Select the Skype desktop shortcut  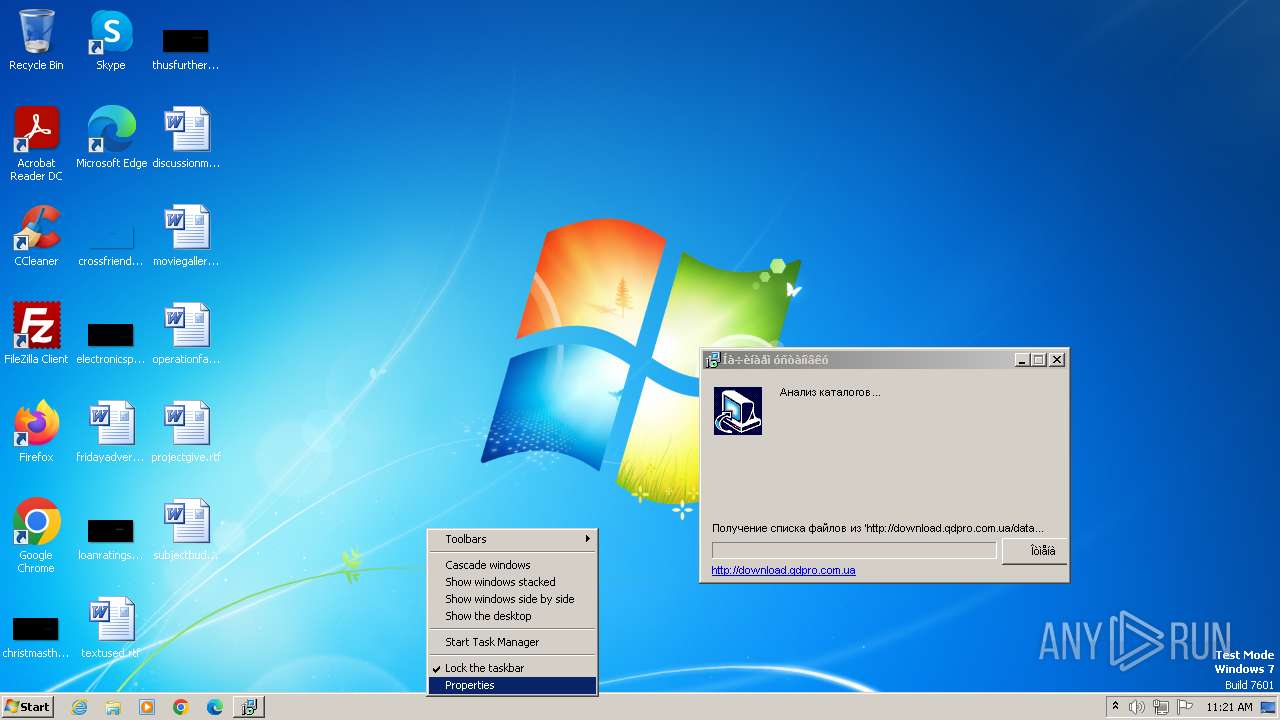(111, 40)
